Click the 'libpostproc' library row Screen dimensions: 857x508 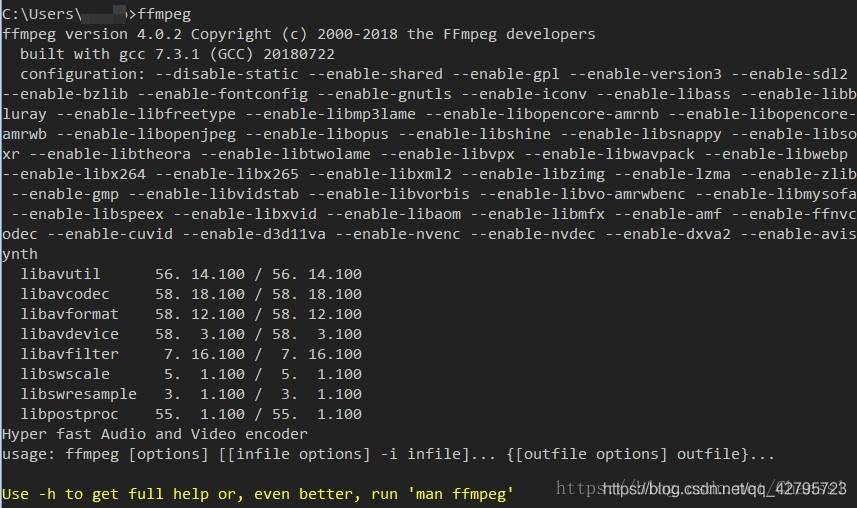[x=191, y=414]
